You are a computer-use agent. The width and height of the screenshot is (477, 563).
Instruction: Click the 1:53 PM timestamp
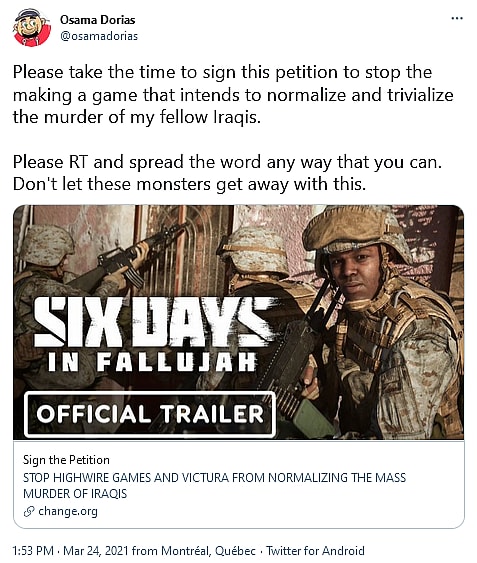click(33, 551)
